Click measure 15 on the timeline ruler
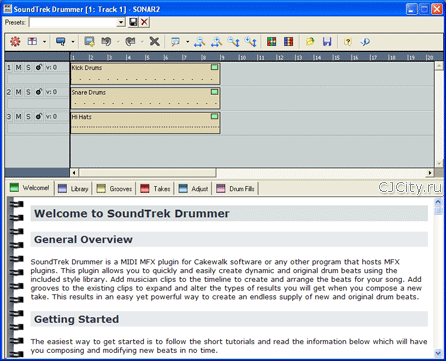 pos(336,57)
